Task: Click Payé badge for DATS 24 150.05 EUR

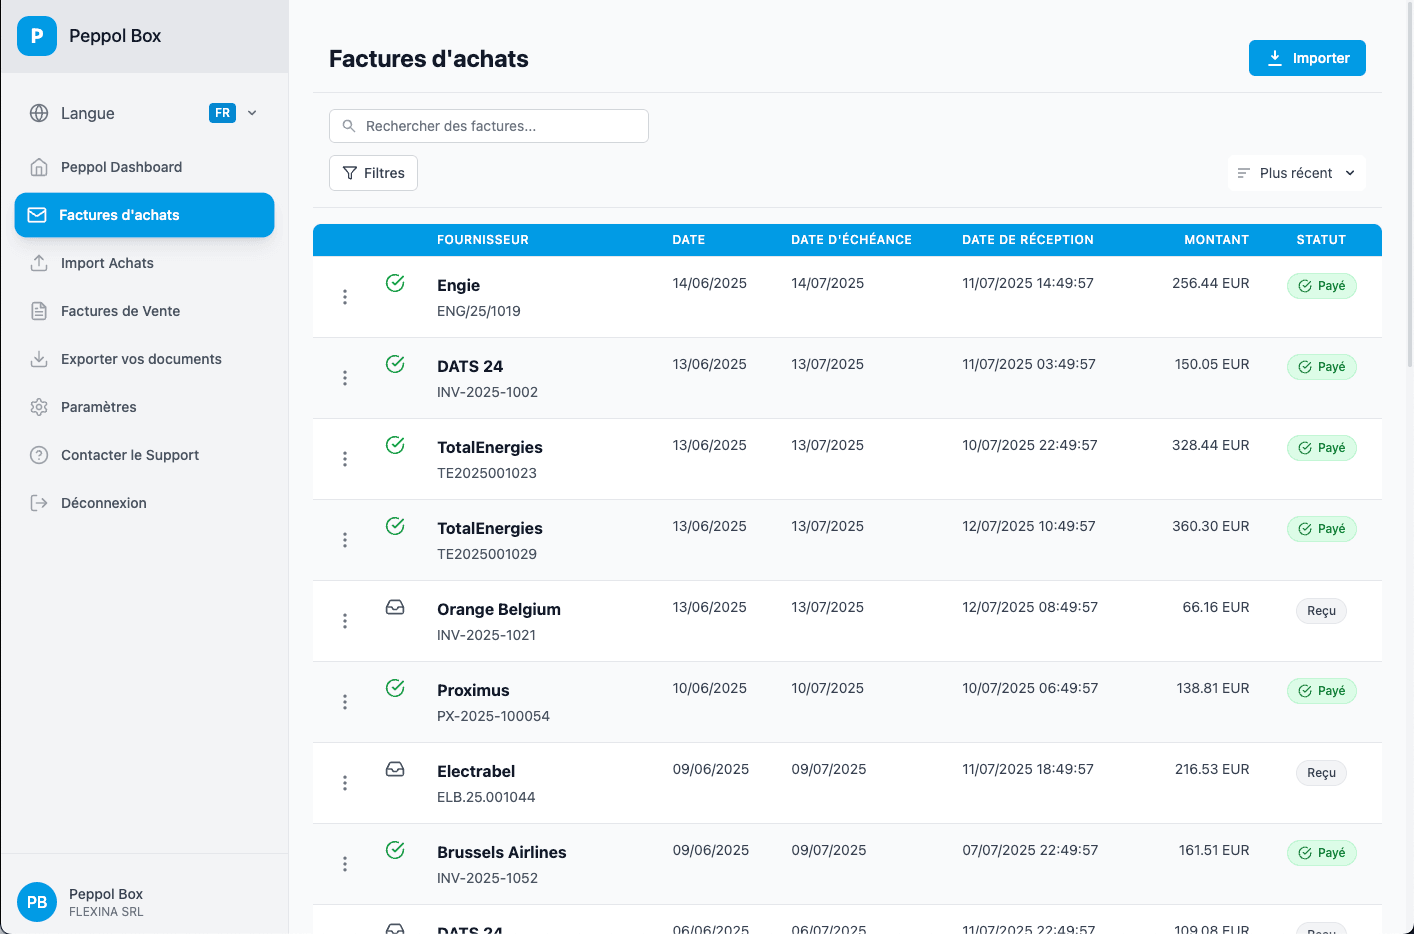Action: [x=1321, y=367]
